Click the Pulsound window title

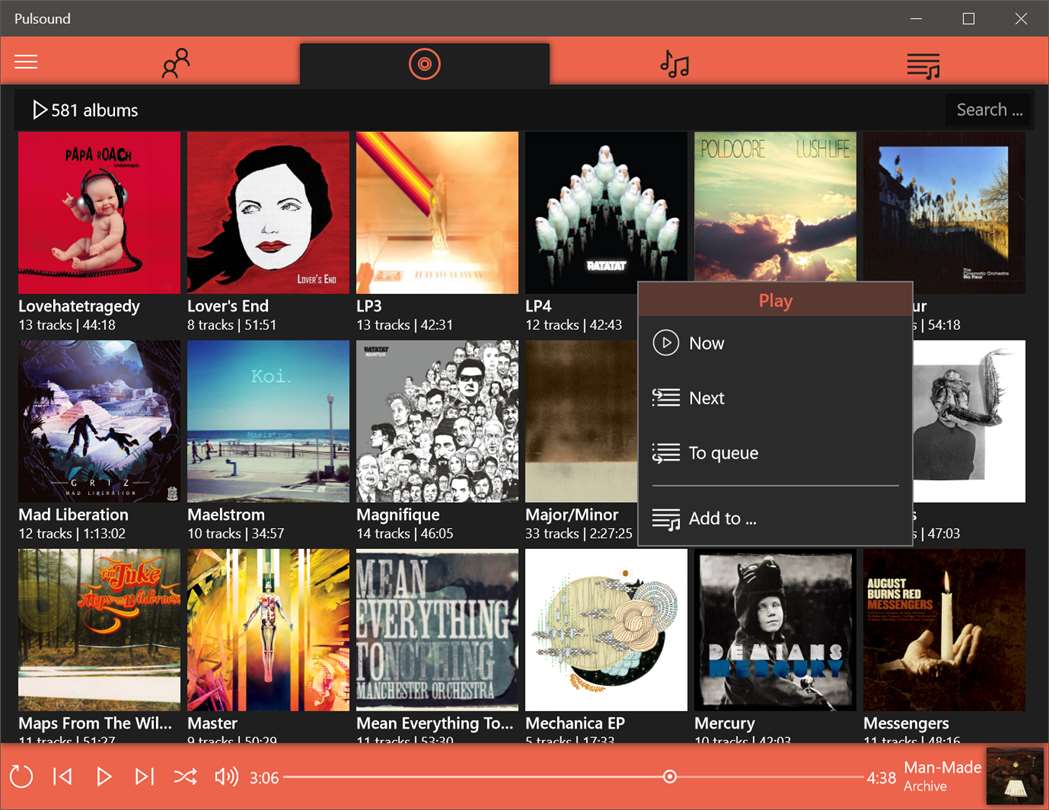click(x=42, y=18)
